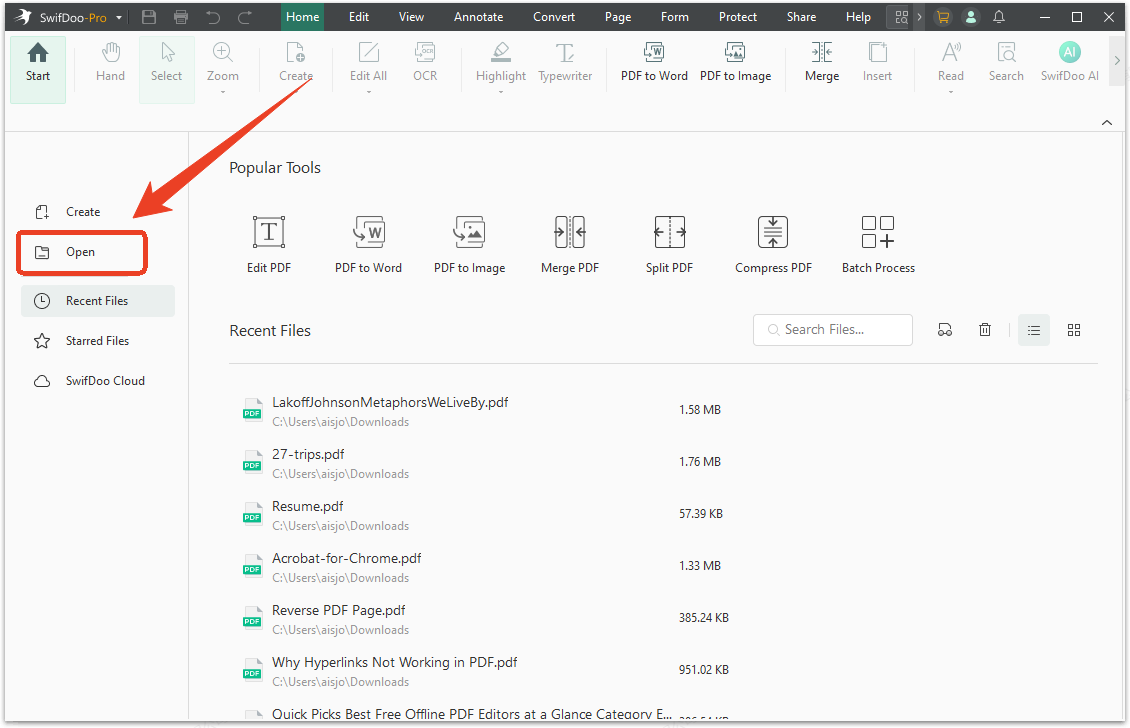The width and height of the screenshot is (1130, 728).
Task: Click the save icon in title bar
Action: click(x=148, y=17)
